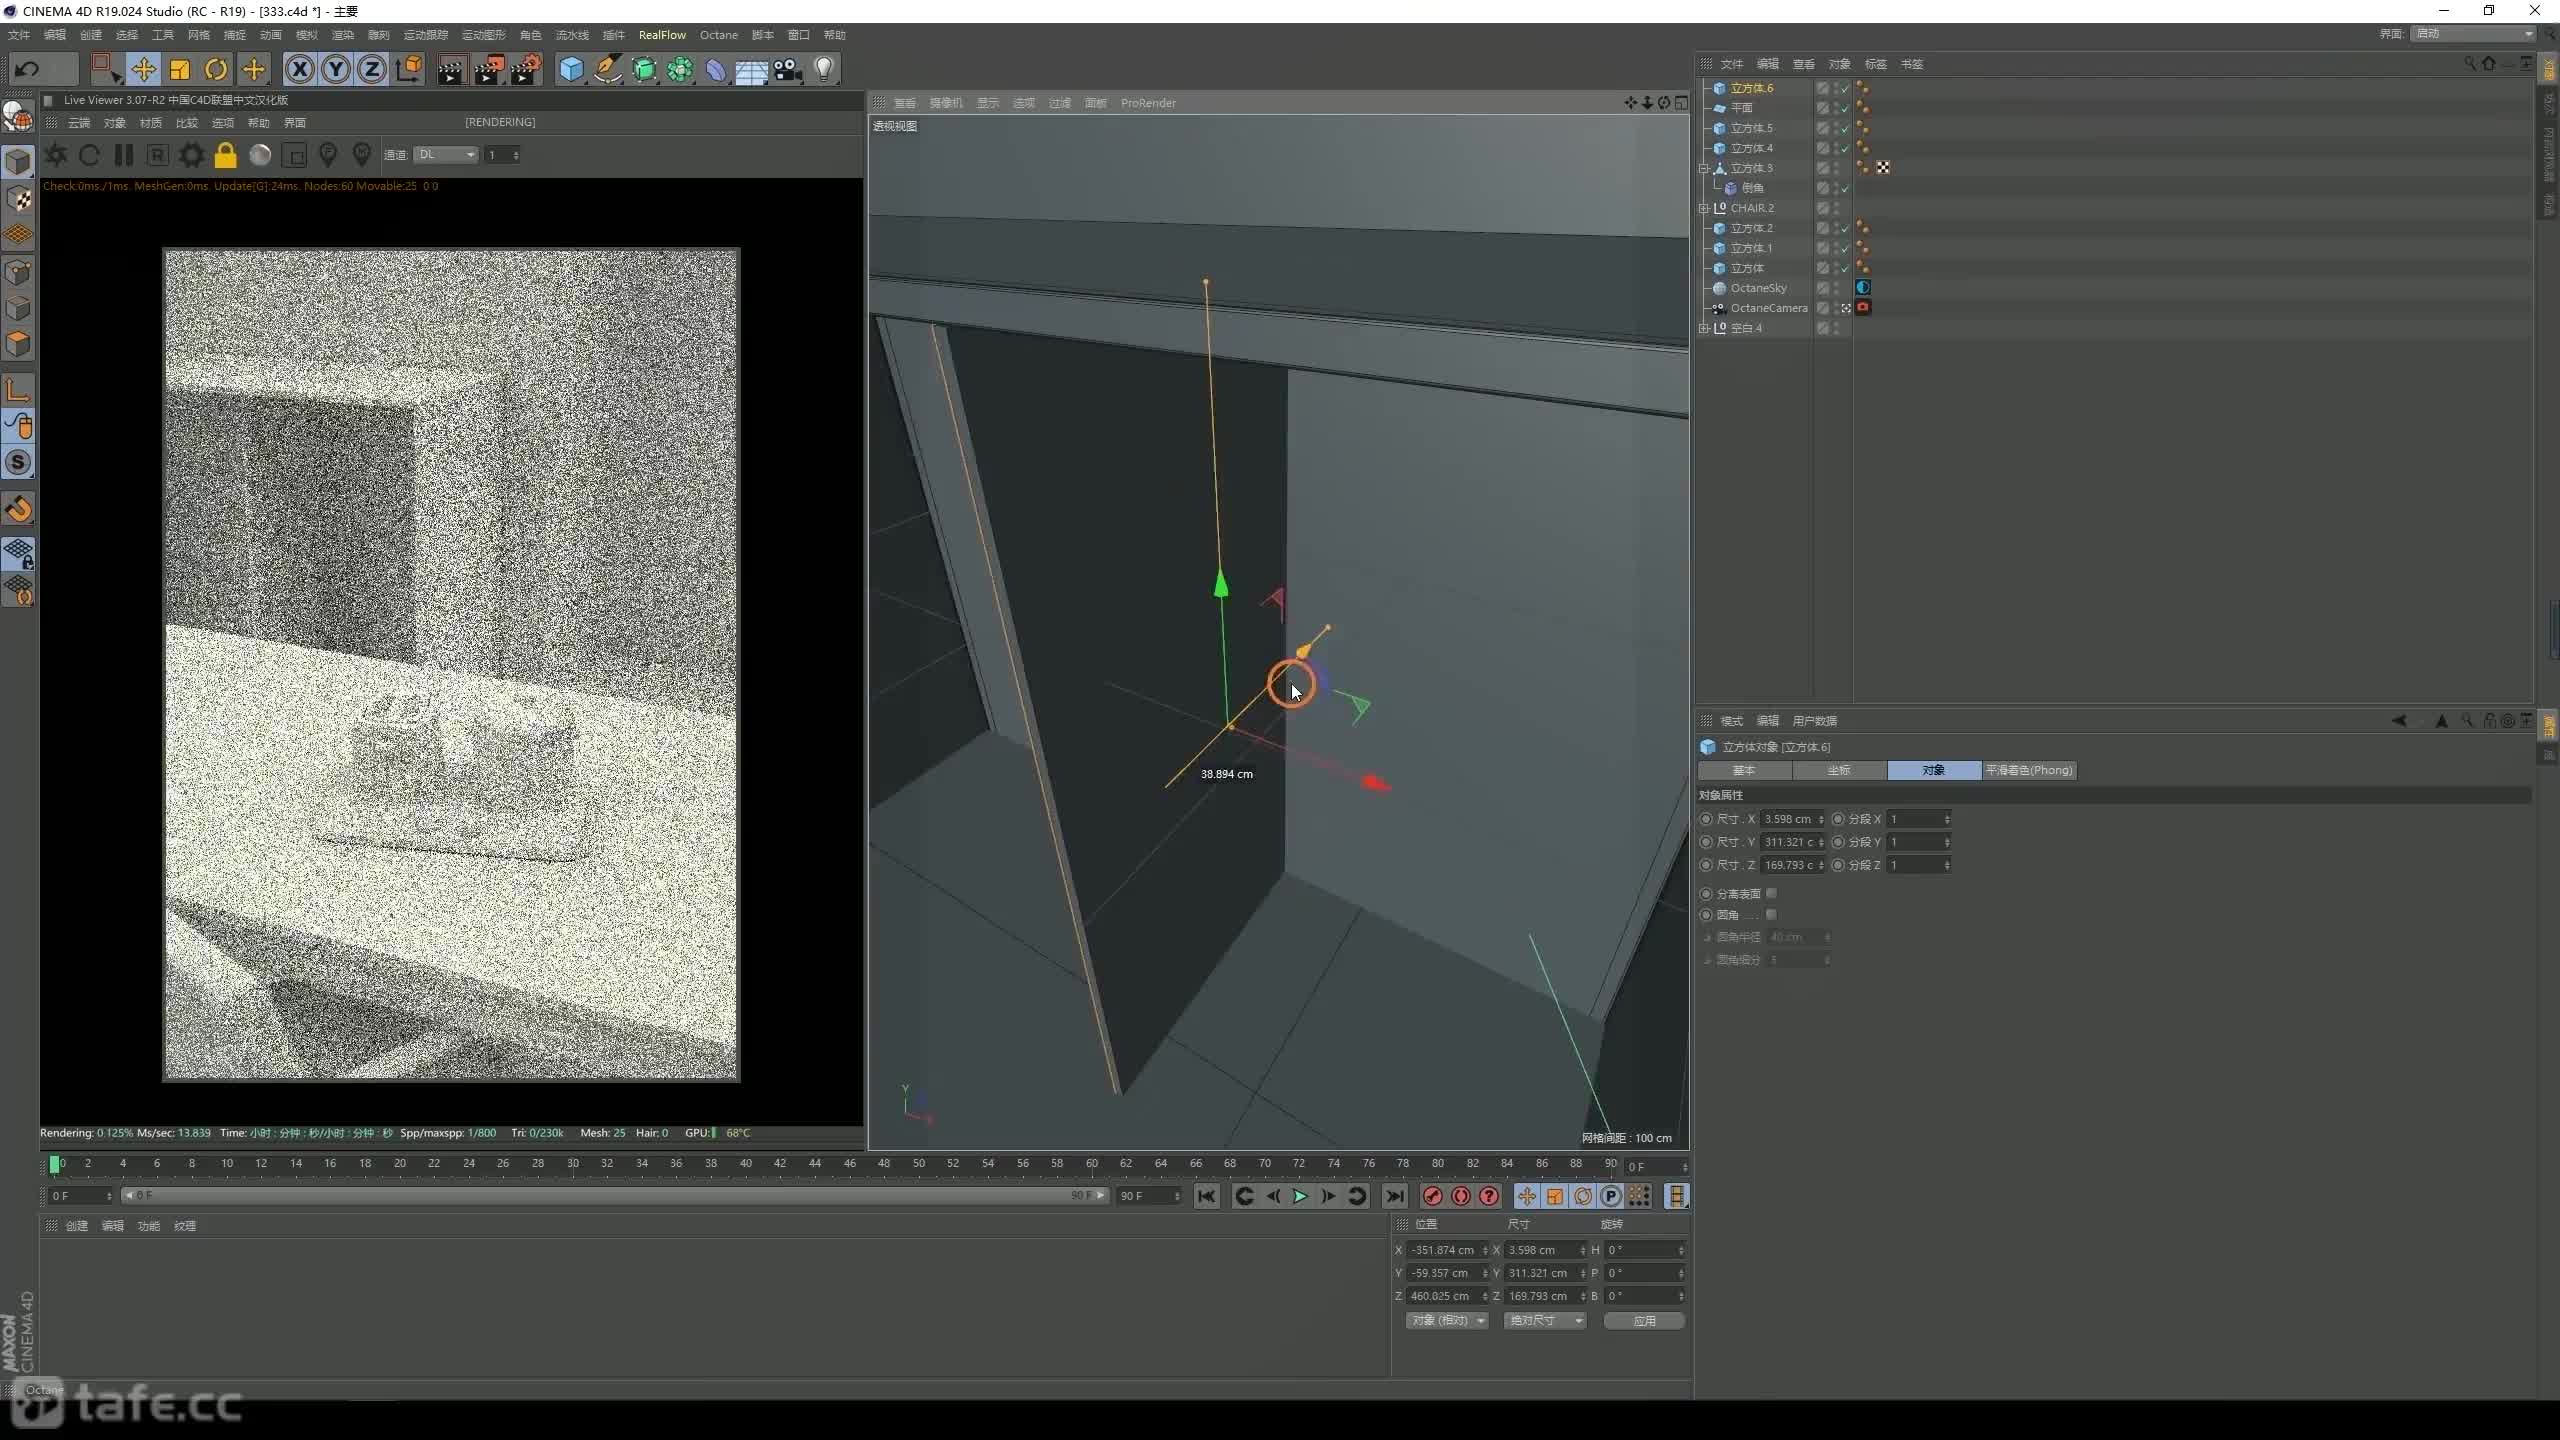Screen dimensions: 2560x1440
Task: Restart Live Viewer render (circular arrow)
Action: tap(89, 155)
